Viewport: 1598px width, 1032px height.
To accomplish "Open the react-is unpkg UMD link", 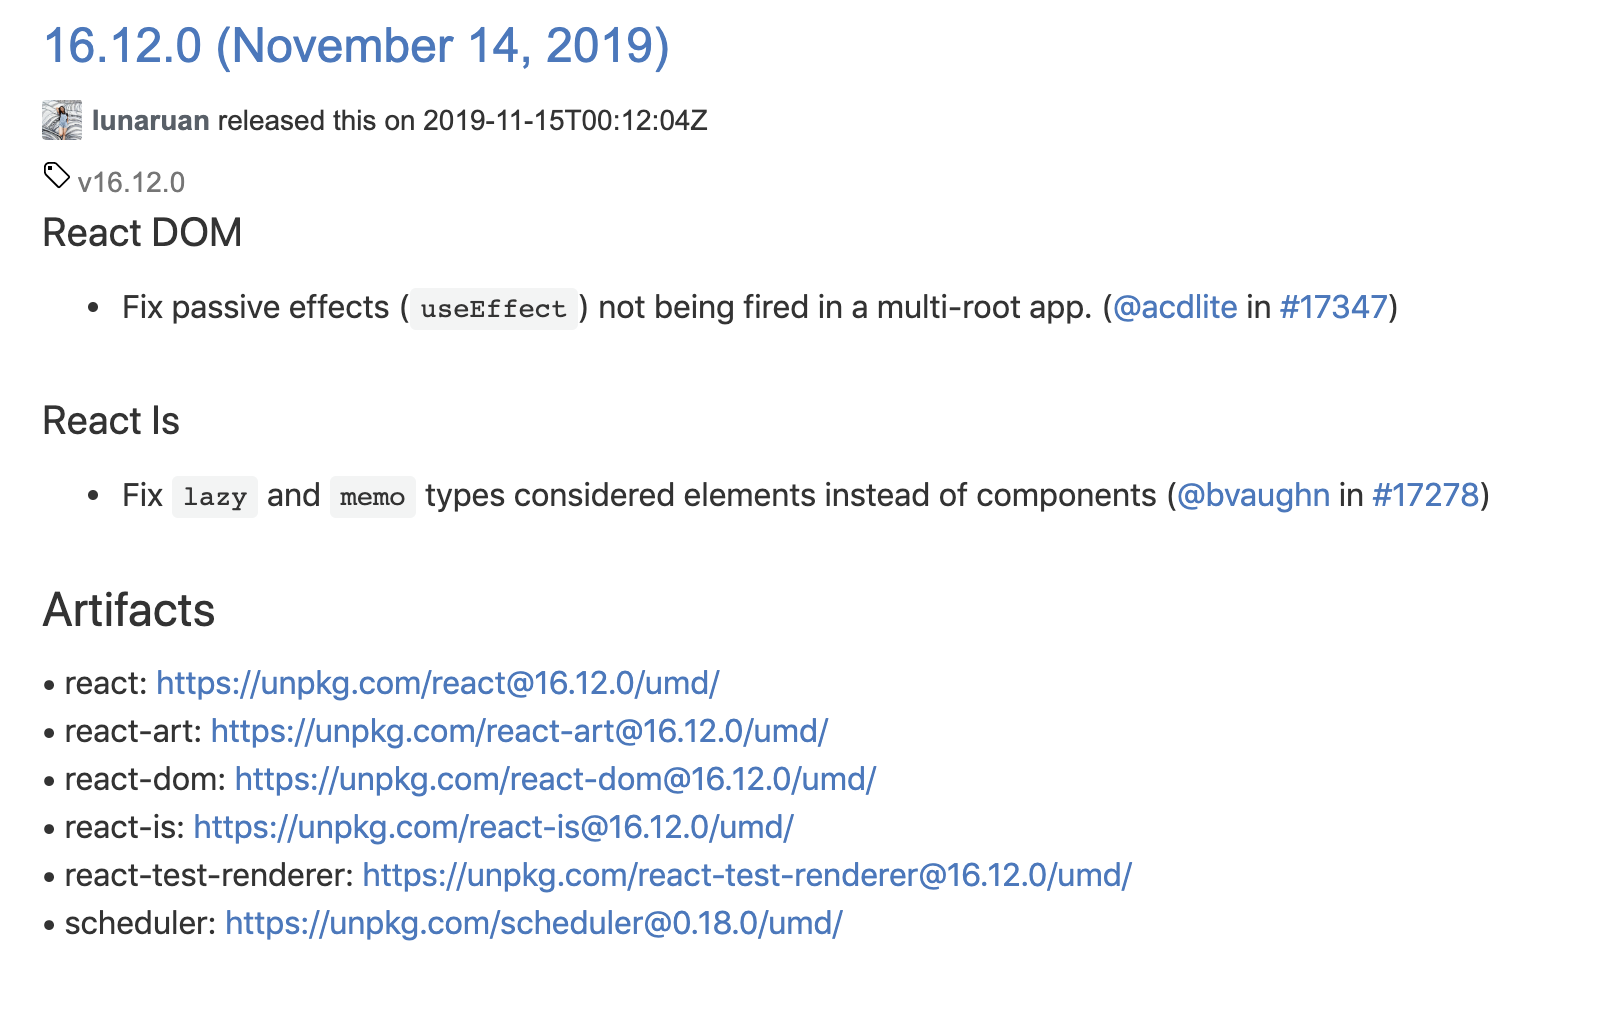I will coord(493,827).
